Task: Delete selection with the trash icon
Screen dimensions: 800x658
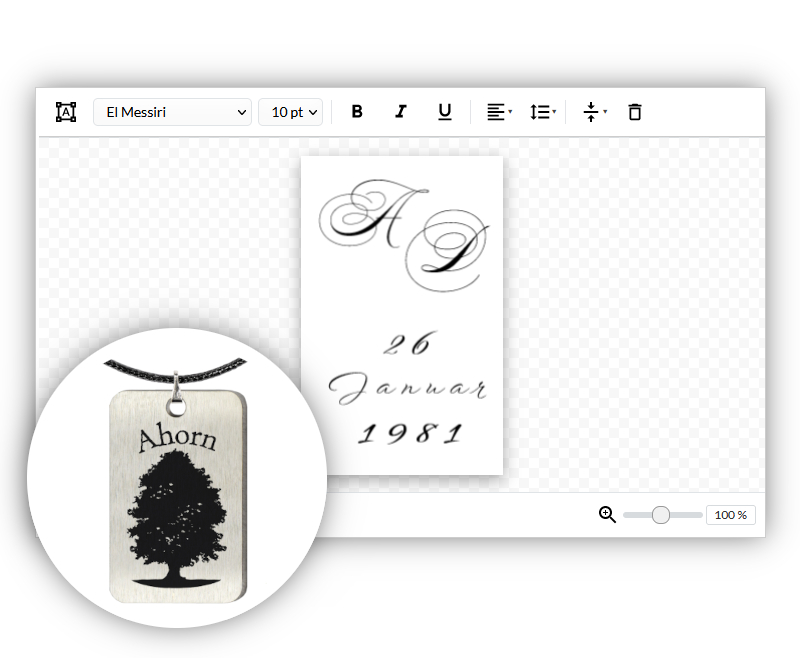Action: [x=635, y=112]
